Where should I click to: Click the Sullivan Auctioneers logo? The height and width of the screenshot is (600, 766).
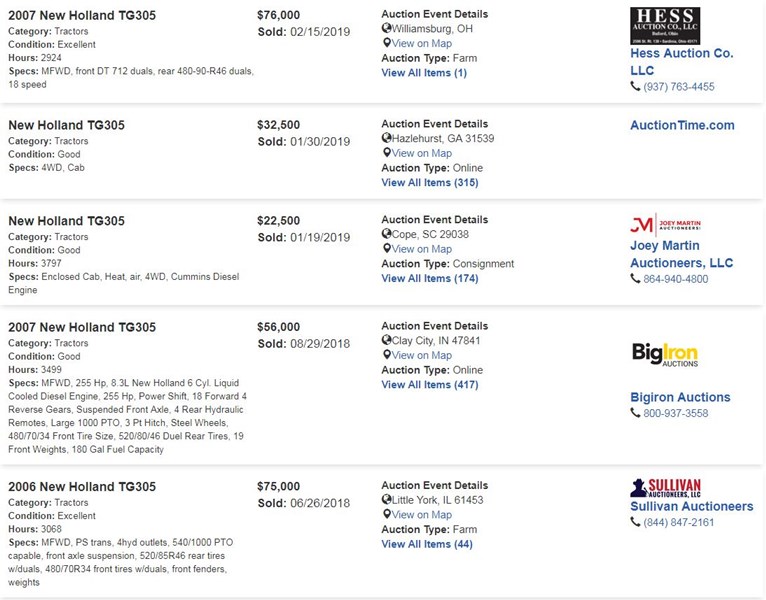click(665, 487)
